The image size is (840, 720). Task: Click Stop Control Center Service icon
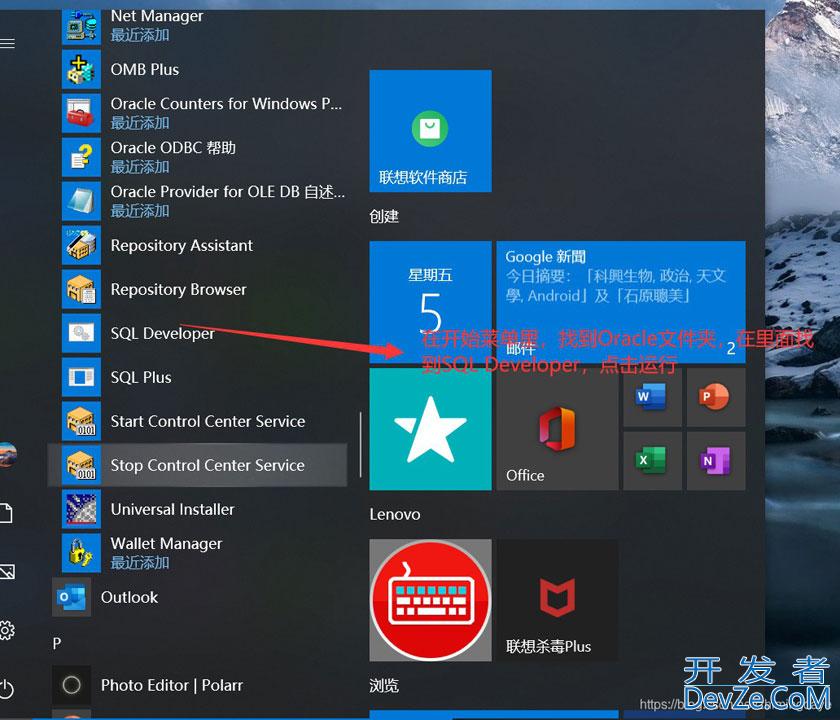81,464
